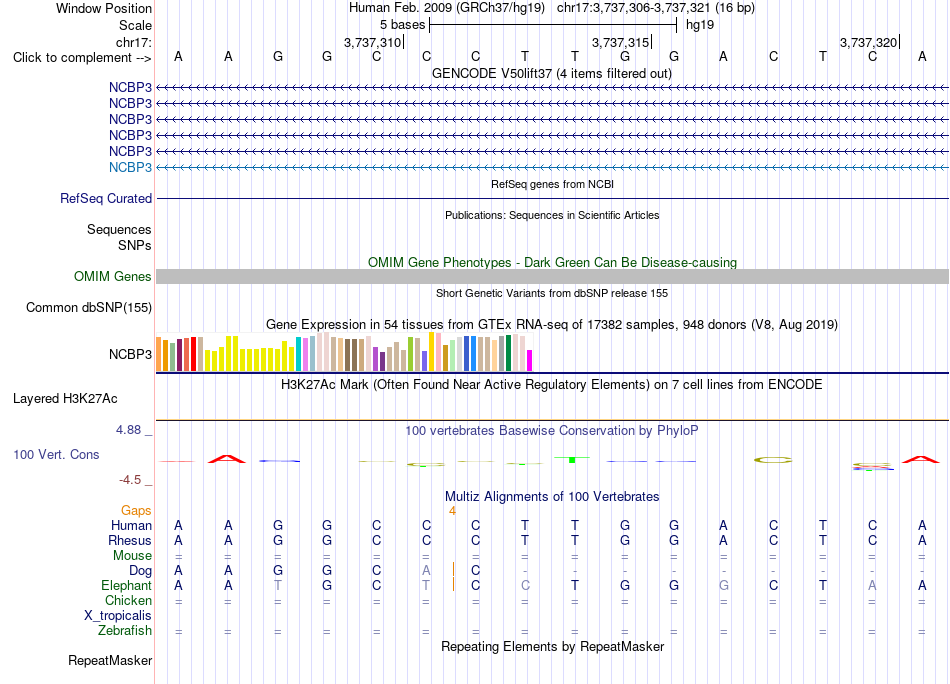Click the Zebrafish species label

point(125,631)
